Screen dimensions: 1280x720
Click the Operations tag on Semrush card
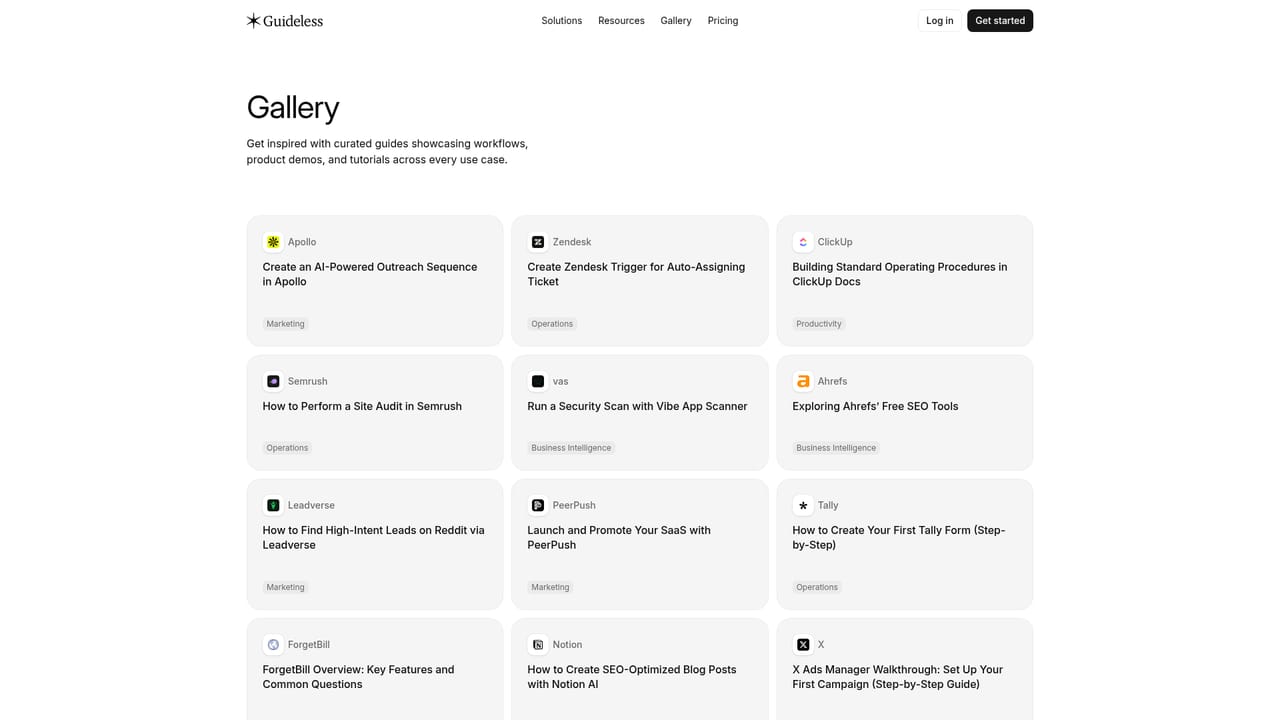(x=287, y=448)
